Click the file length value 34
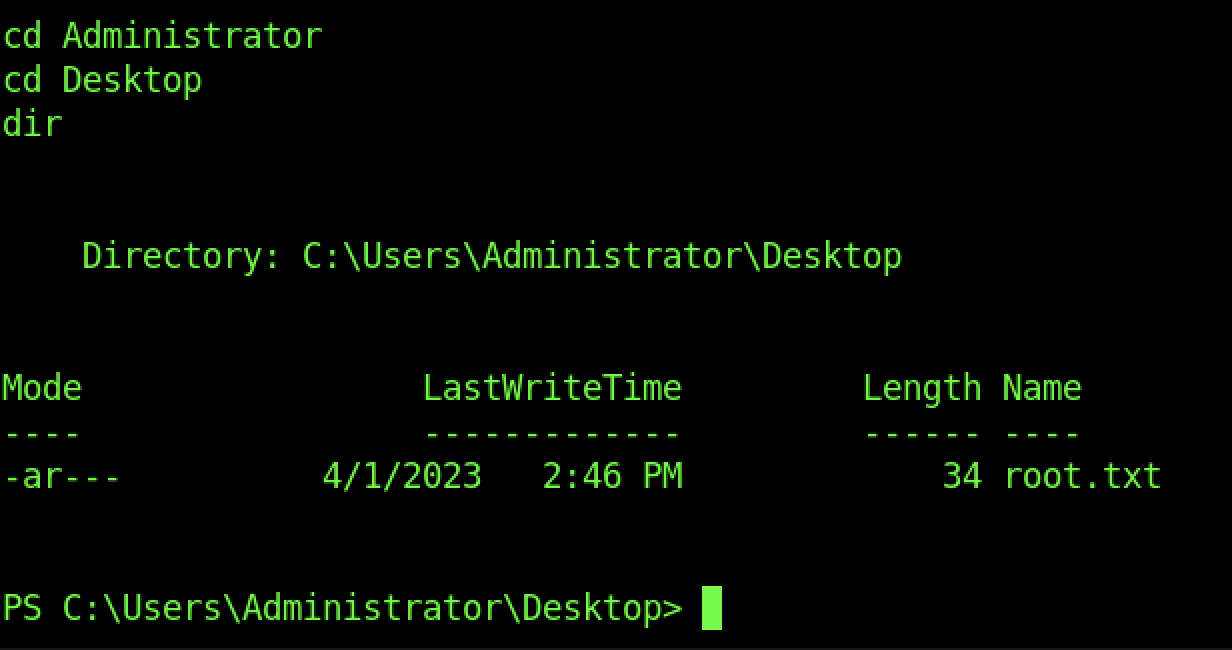Image resolution: width=1232 pixels, height=650 pixels. [x=962, y=476]
